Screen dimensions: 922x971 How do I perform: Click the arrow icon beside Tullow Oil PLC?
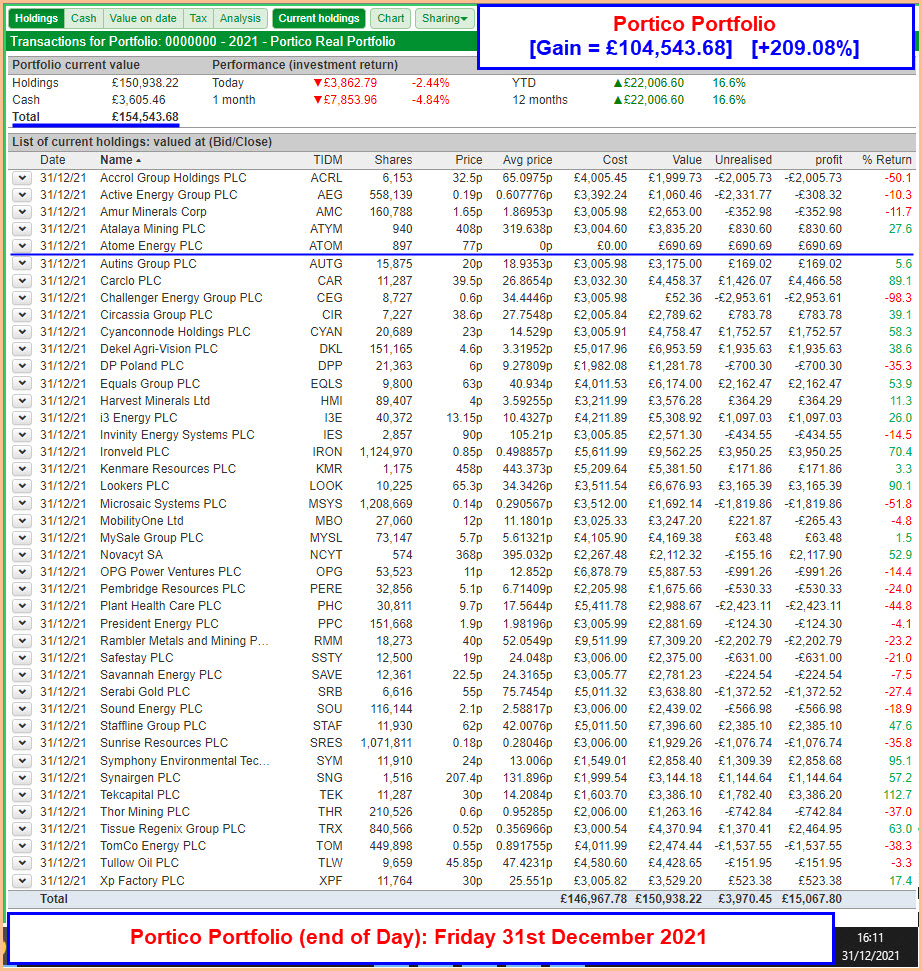21,863
